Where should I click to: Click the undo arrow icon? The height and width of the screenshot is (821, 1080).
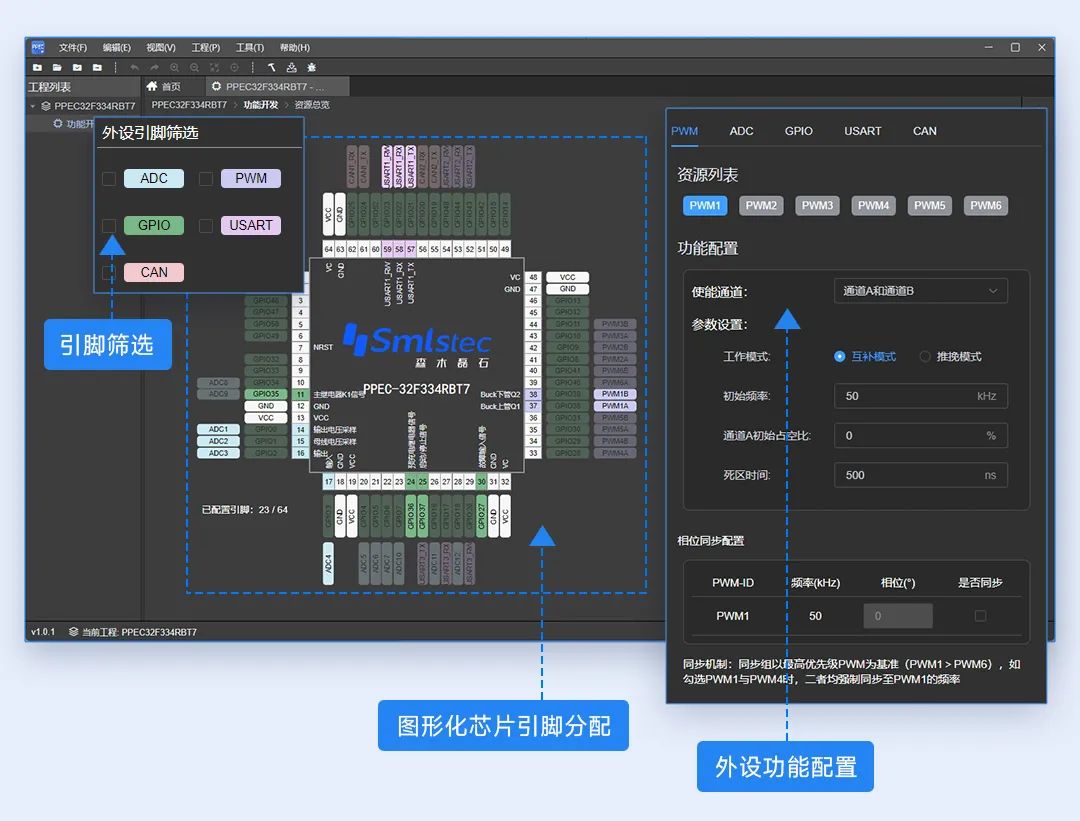(134, 67)
